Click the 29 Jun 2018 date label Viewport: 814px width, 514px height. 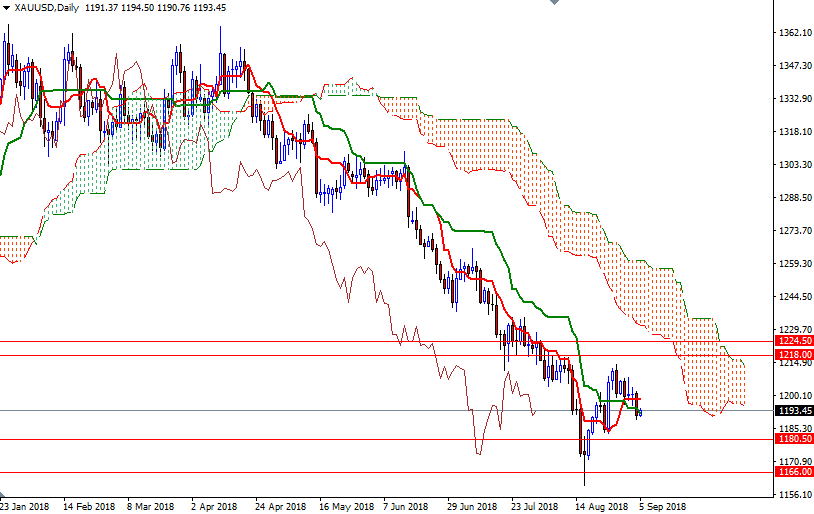[x=473, y=506]
